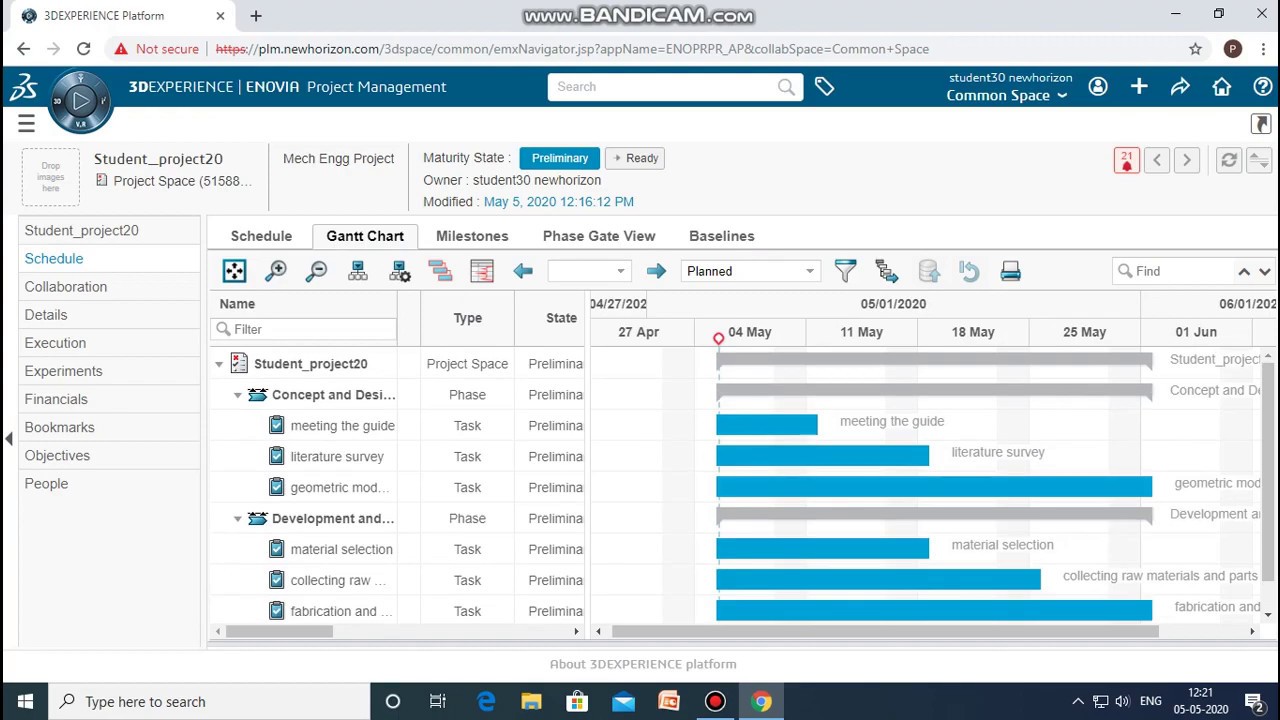Click the dependency cascade icon
The image size is (1280, 720).
(x=887, y=271)
